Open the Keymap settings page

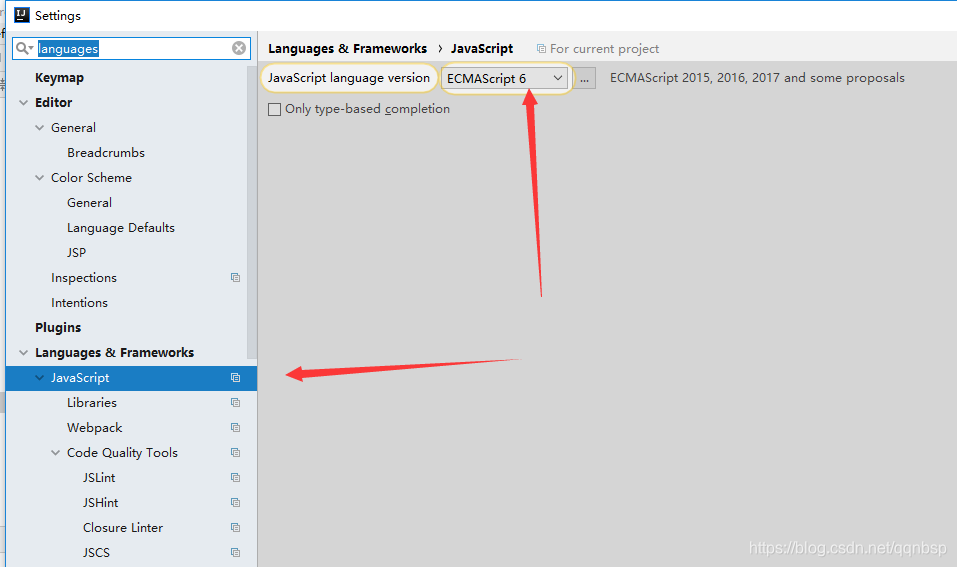pos(59,78)
